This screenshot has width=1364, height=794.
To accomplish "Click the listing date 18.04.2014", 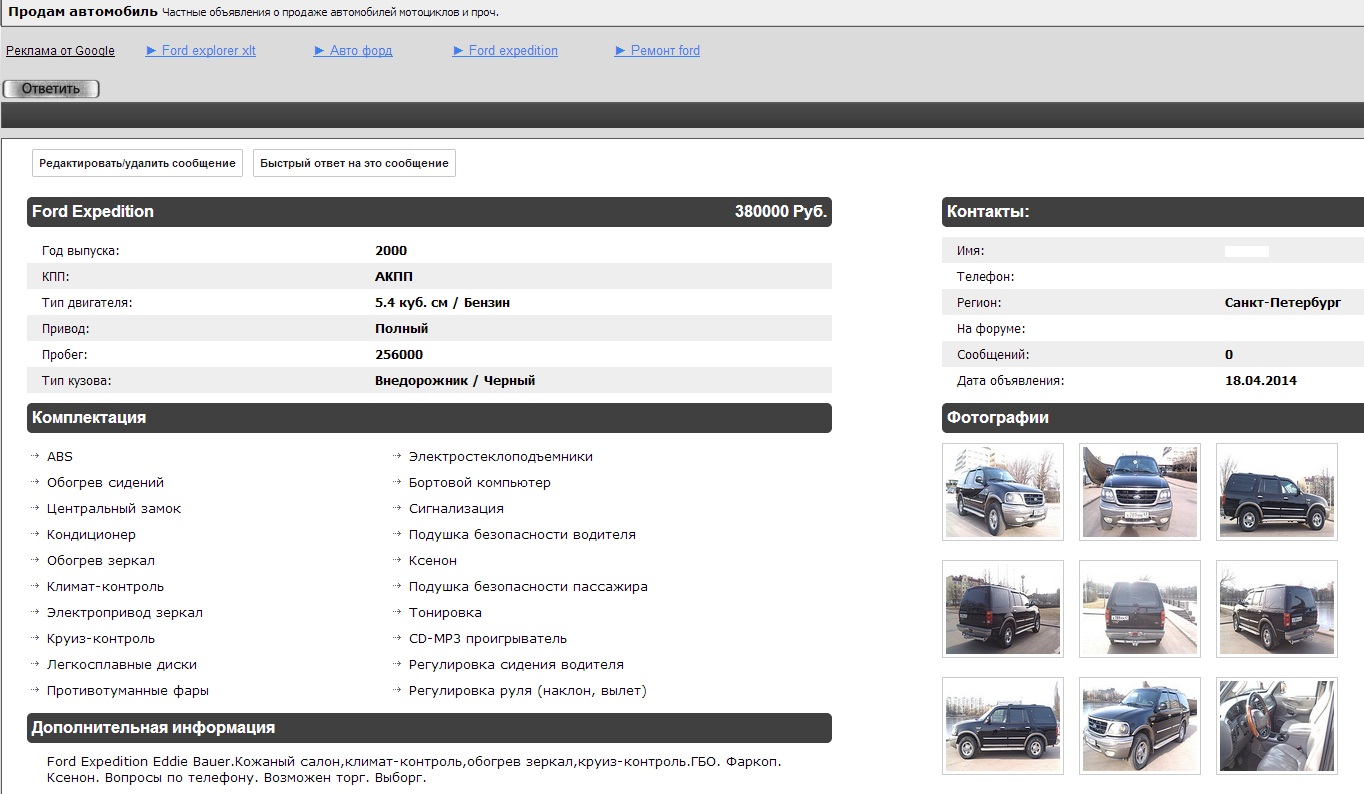I will (1261, 381).
